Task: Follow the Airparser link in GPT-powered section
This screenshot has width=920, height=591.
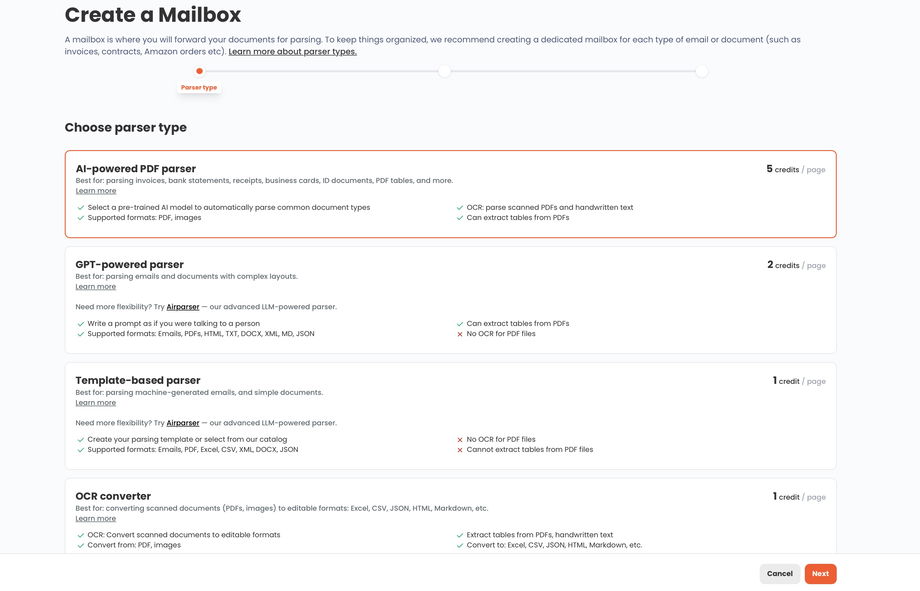Action: (x=183, y=307)
